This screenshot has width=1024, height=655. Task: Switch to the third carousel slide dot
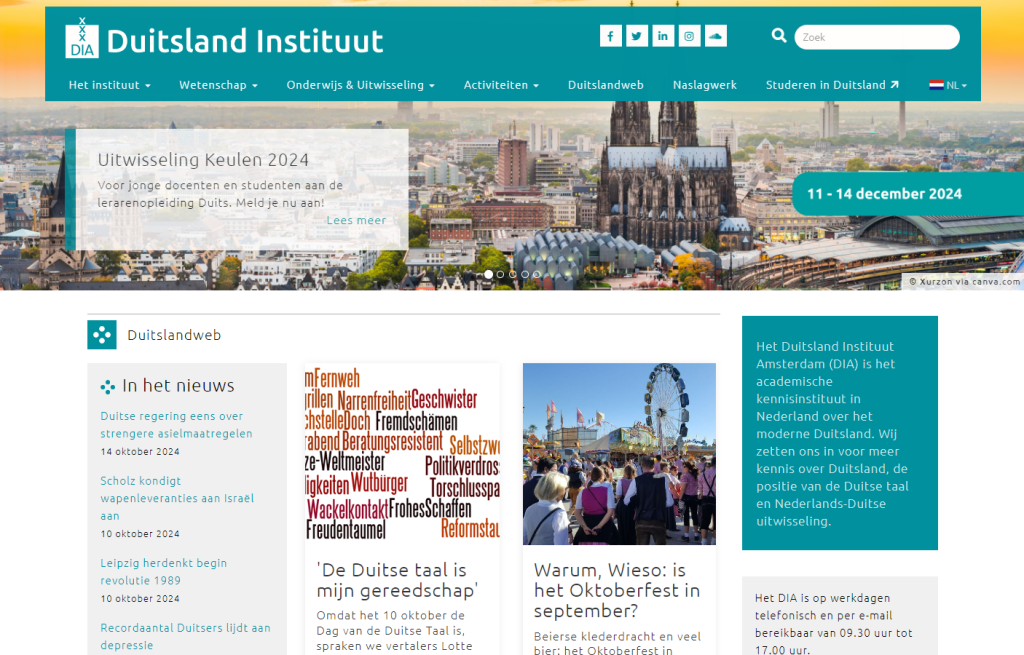[513, 274]
